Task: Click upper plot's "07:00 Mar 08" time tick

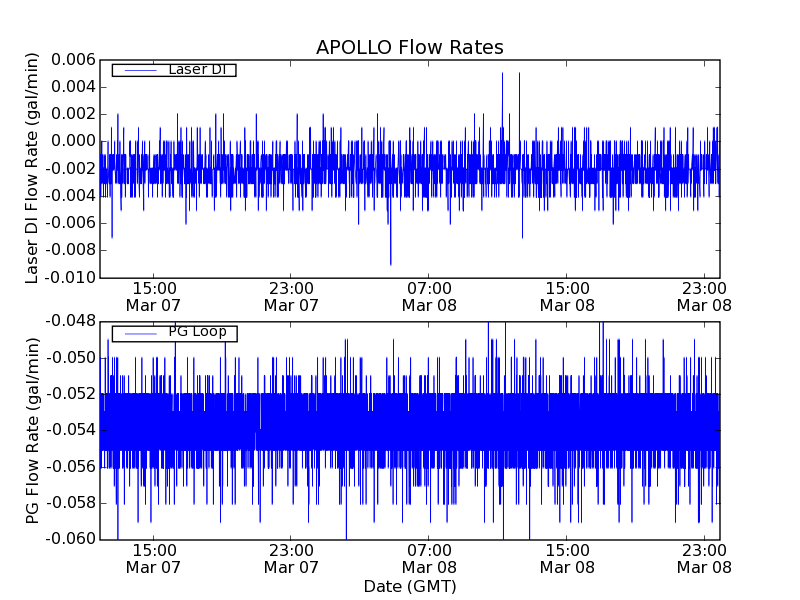Action: point(429,297)
